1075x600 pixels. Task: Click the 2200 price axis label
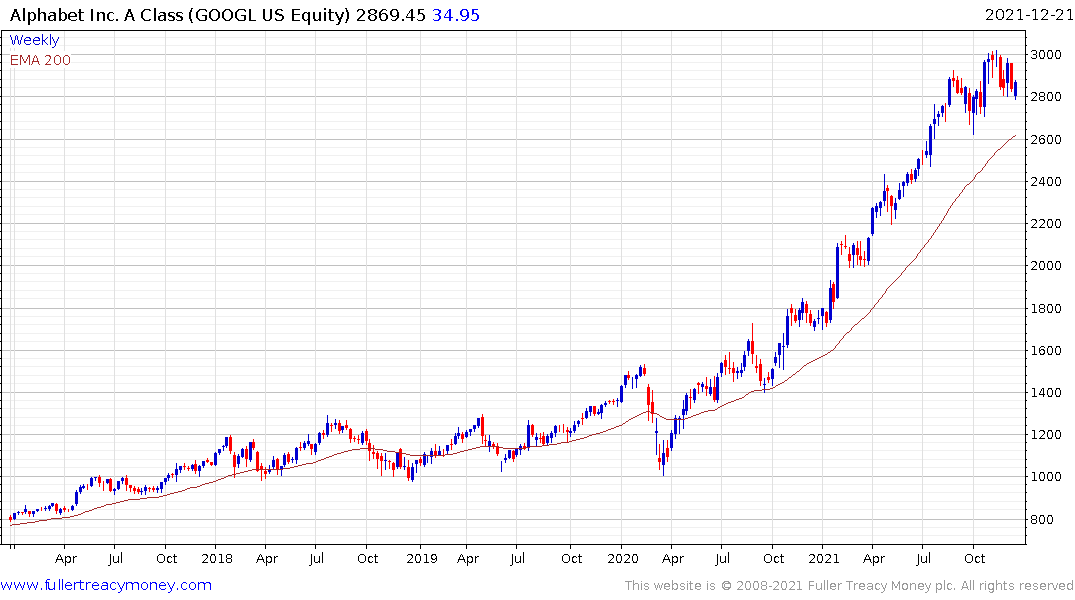point(1046,224)
